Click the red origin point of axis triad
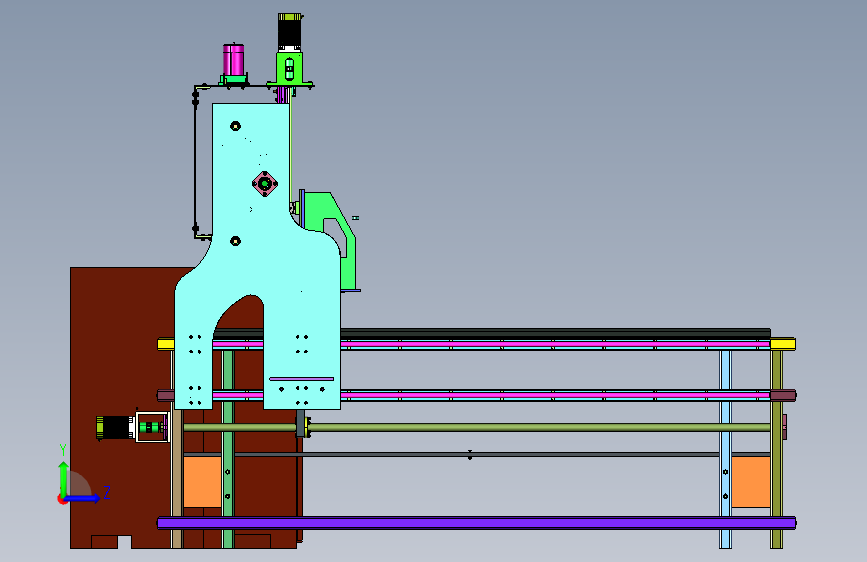 [x=62, y=499]
